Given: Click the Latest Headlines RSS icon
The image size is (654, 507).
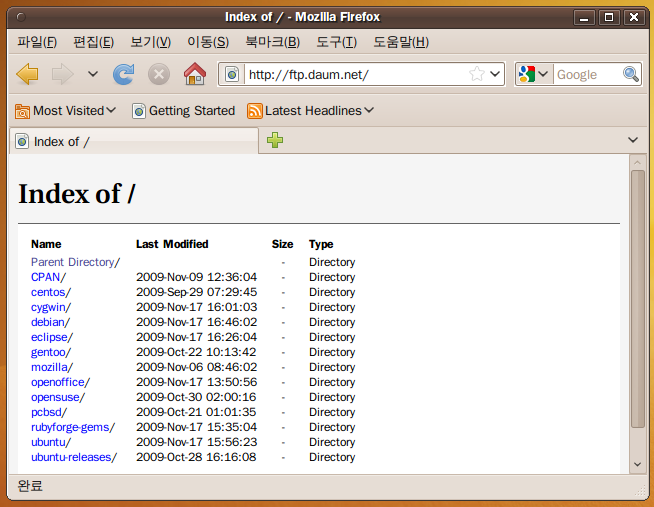Looking at the screenshot, I should tap(254, 111).
